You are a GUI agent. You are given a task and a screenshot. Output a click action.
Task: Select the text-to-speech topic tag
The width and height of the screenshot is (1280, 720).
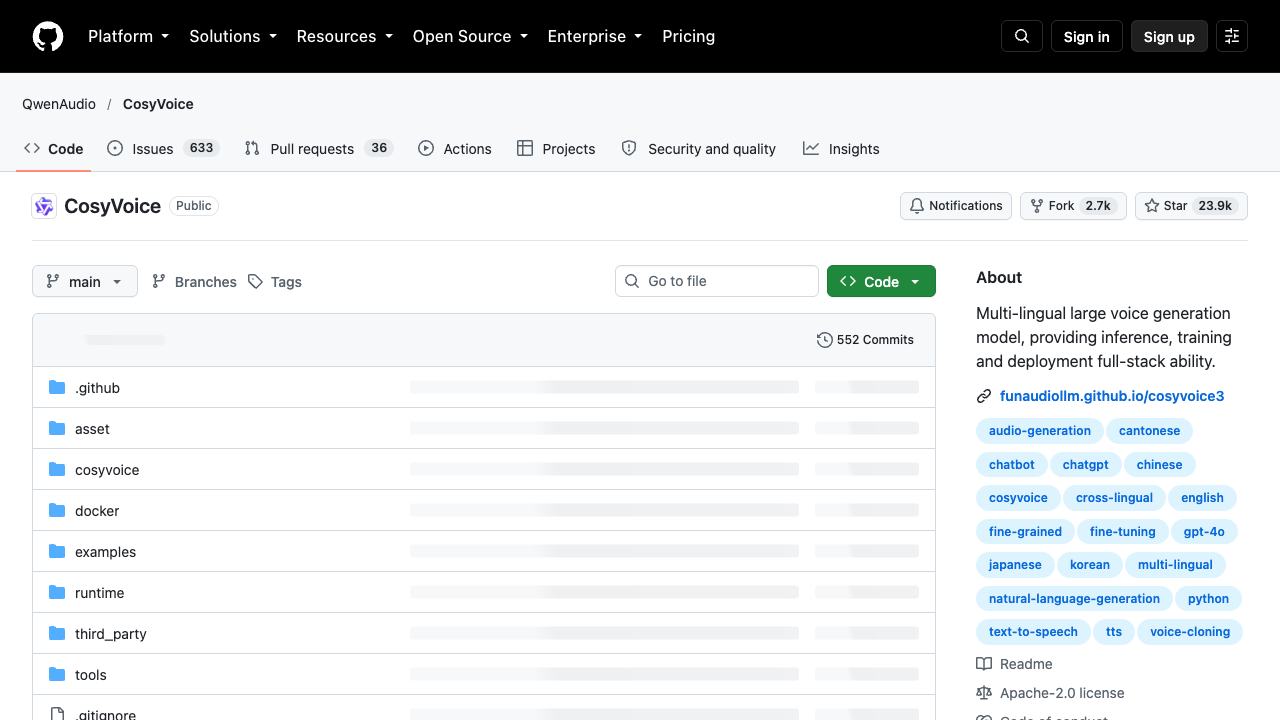pos(1033,632)
